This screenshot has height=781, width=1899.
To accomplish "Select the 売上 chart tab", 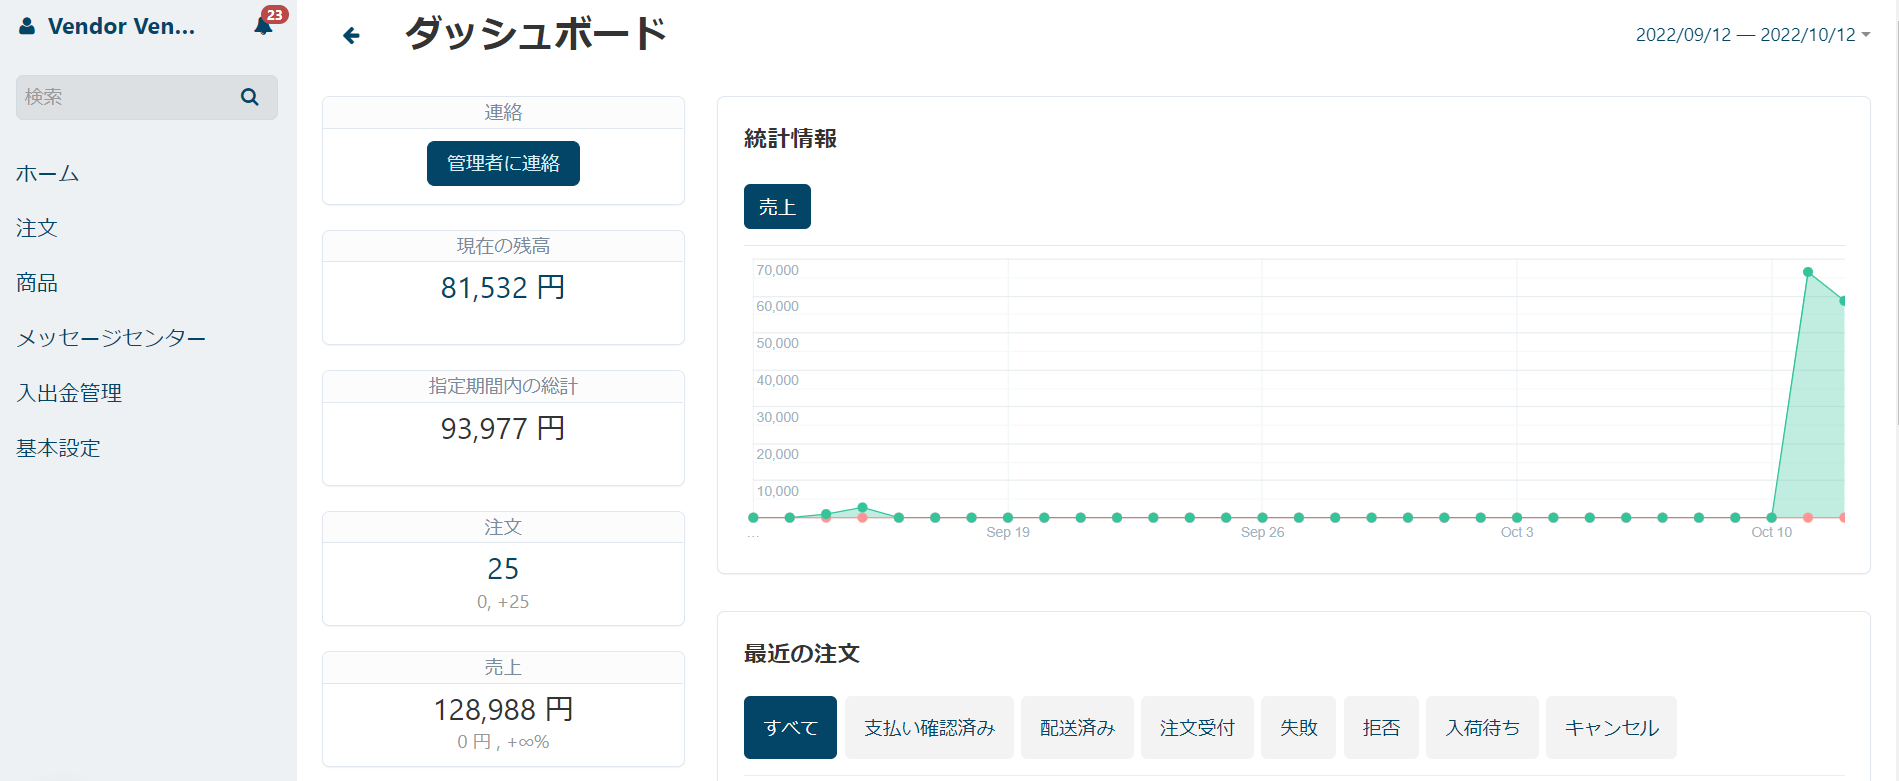I will pos(777,207).
